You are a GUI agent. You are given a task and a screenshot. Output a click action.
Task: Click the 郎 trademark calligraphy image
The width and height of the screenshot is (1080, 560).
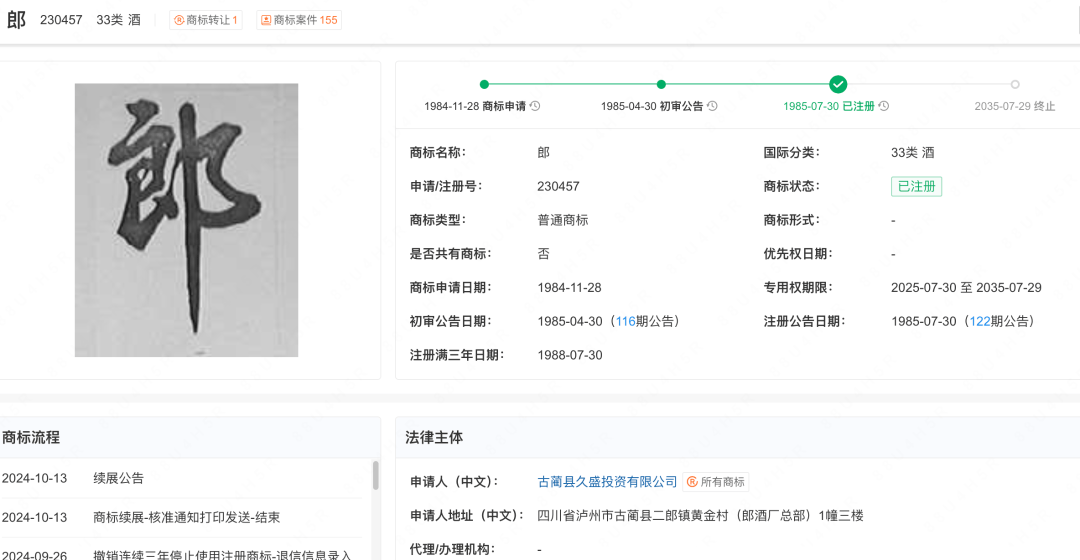tap(187, 220)
